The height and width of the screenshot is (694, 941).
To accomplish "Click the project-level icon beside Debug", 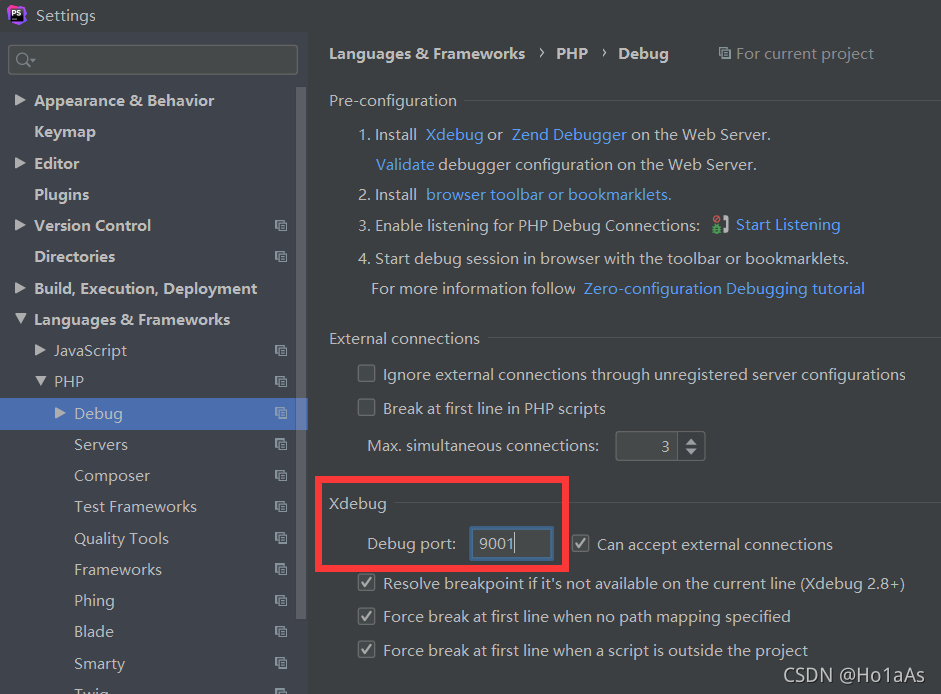I will coord(281,413).
